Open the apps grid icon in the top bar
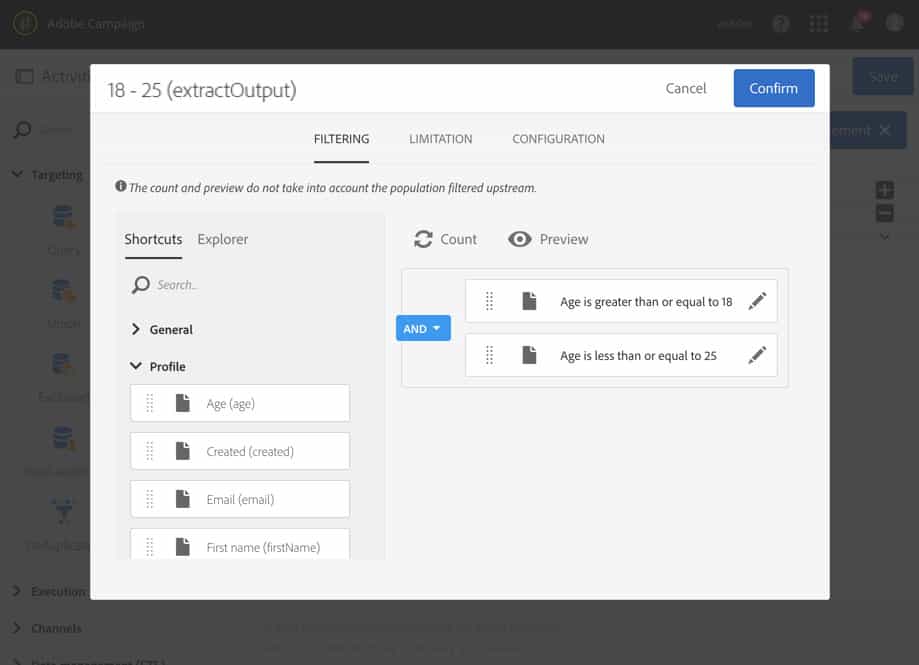This screenshot has width=919, height=665. point(818,24)
